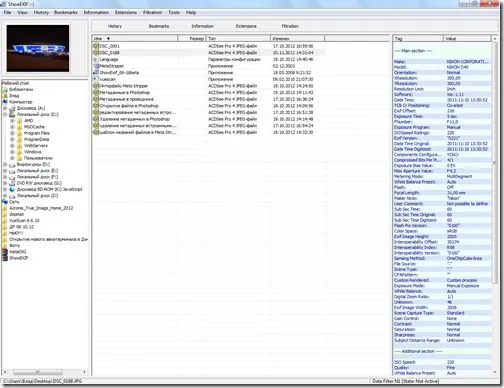Select the шаблон названий файлов file icon
The image size is (504, 388).
[x=96, y=132]
